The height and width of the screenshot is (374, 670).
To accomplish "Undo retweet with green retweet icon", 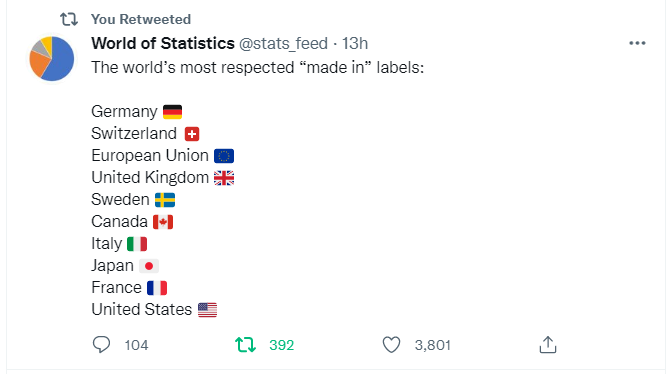I will click(245, 345).
